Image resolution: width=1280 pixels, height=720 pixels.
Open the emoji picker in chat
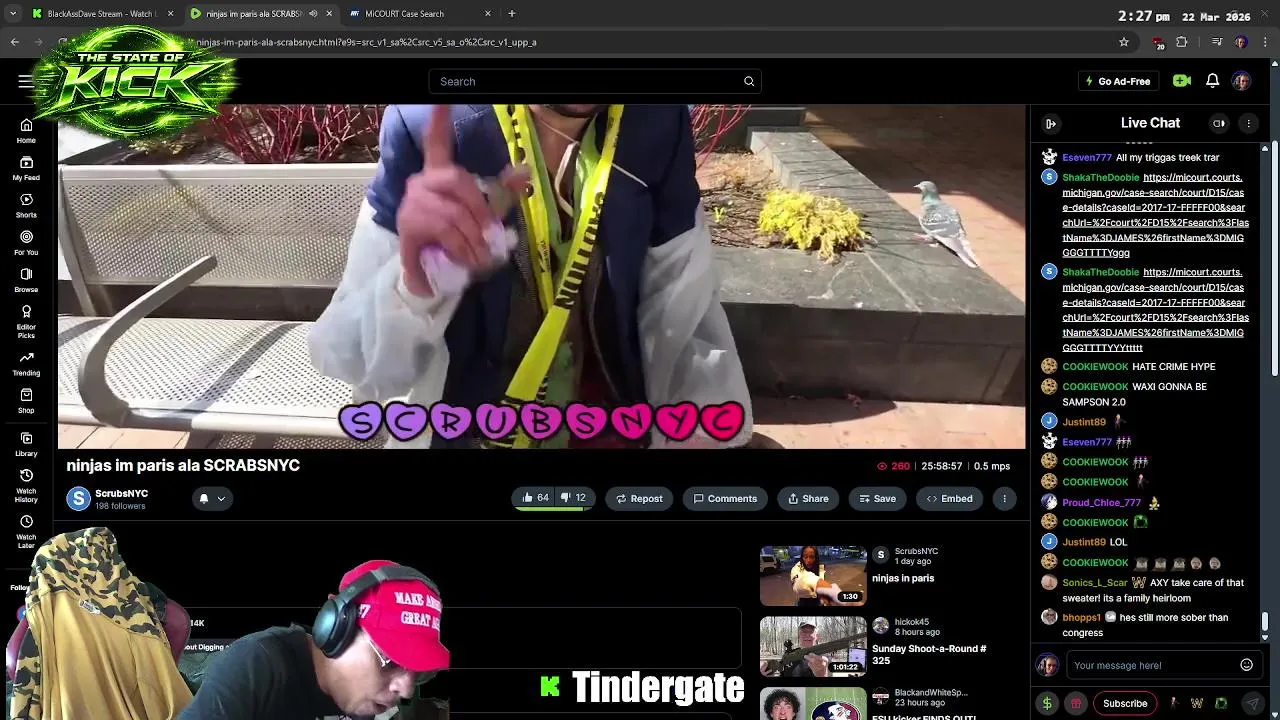[1246, 665]
